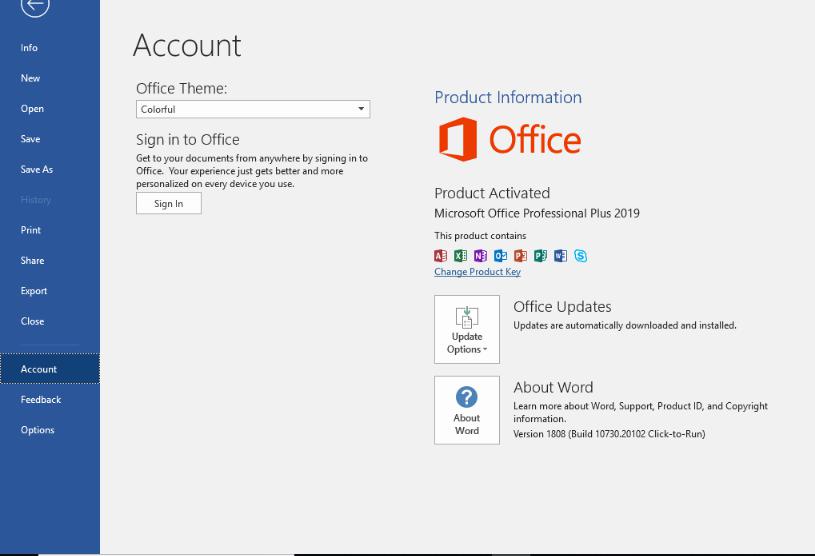
Task: Click the Skype app icon
Action: tap(581, 256)
